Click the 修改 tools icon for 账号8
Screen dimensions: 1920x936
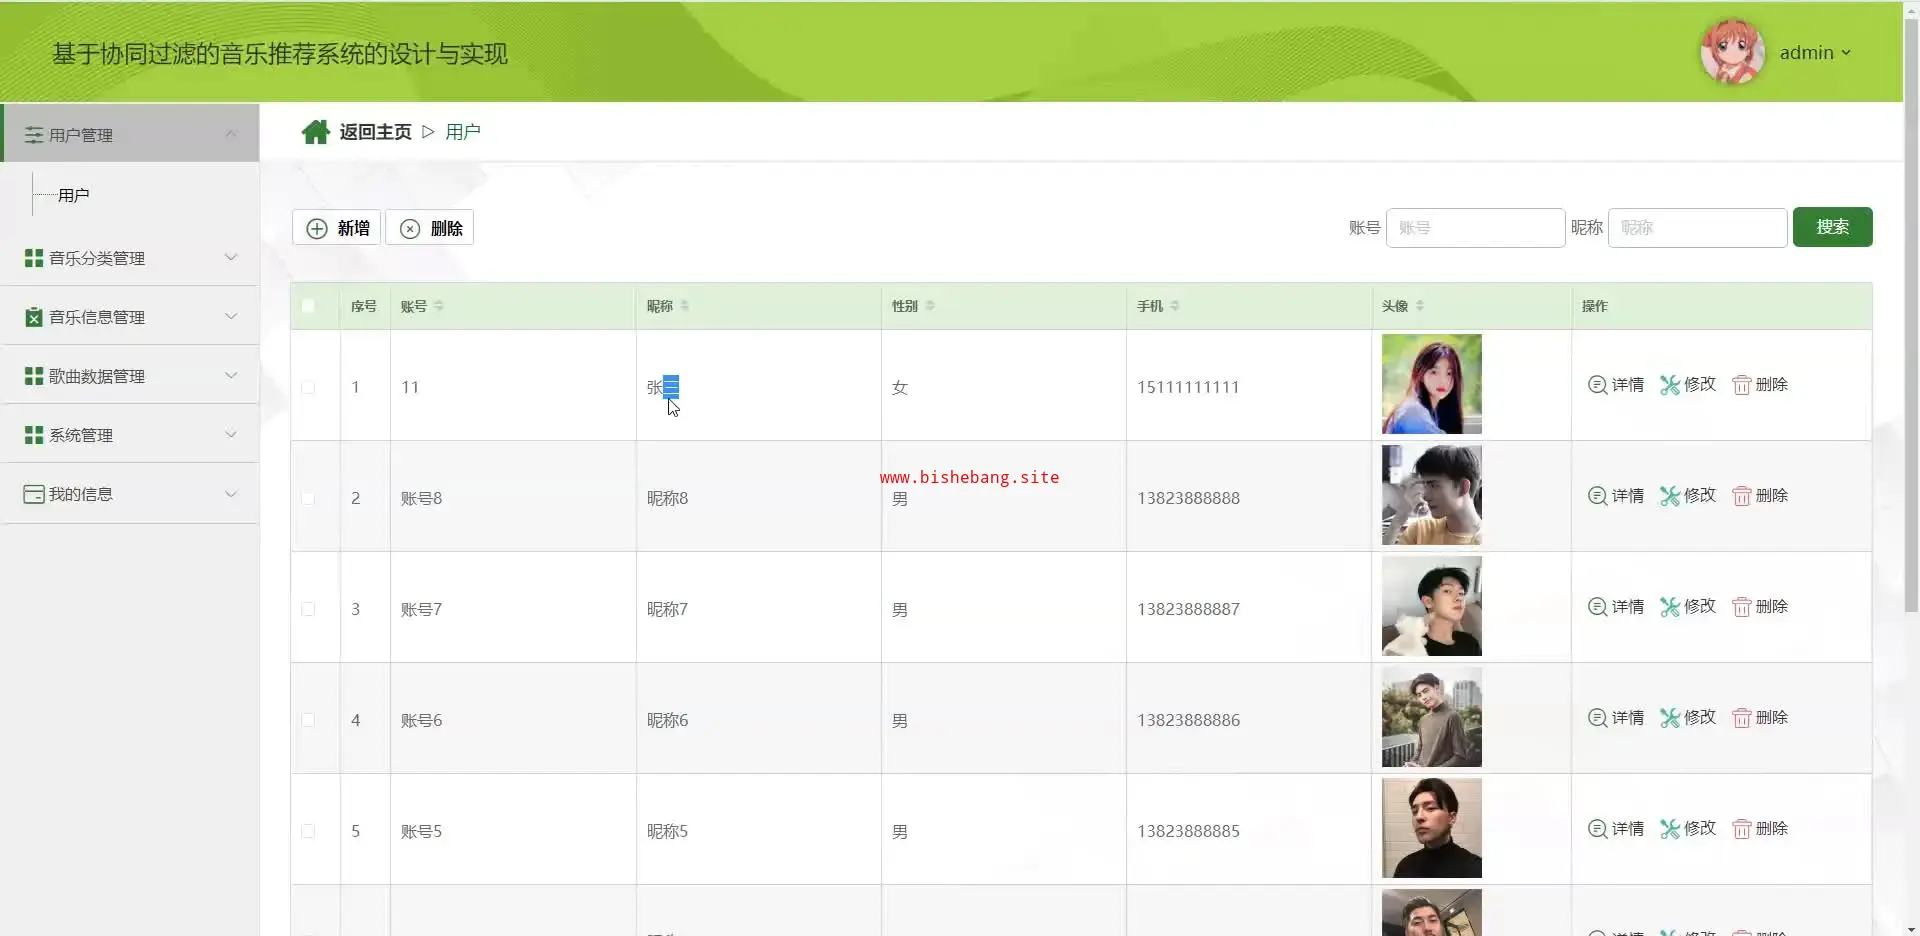coord(1669,496)
